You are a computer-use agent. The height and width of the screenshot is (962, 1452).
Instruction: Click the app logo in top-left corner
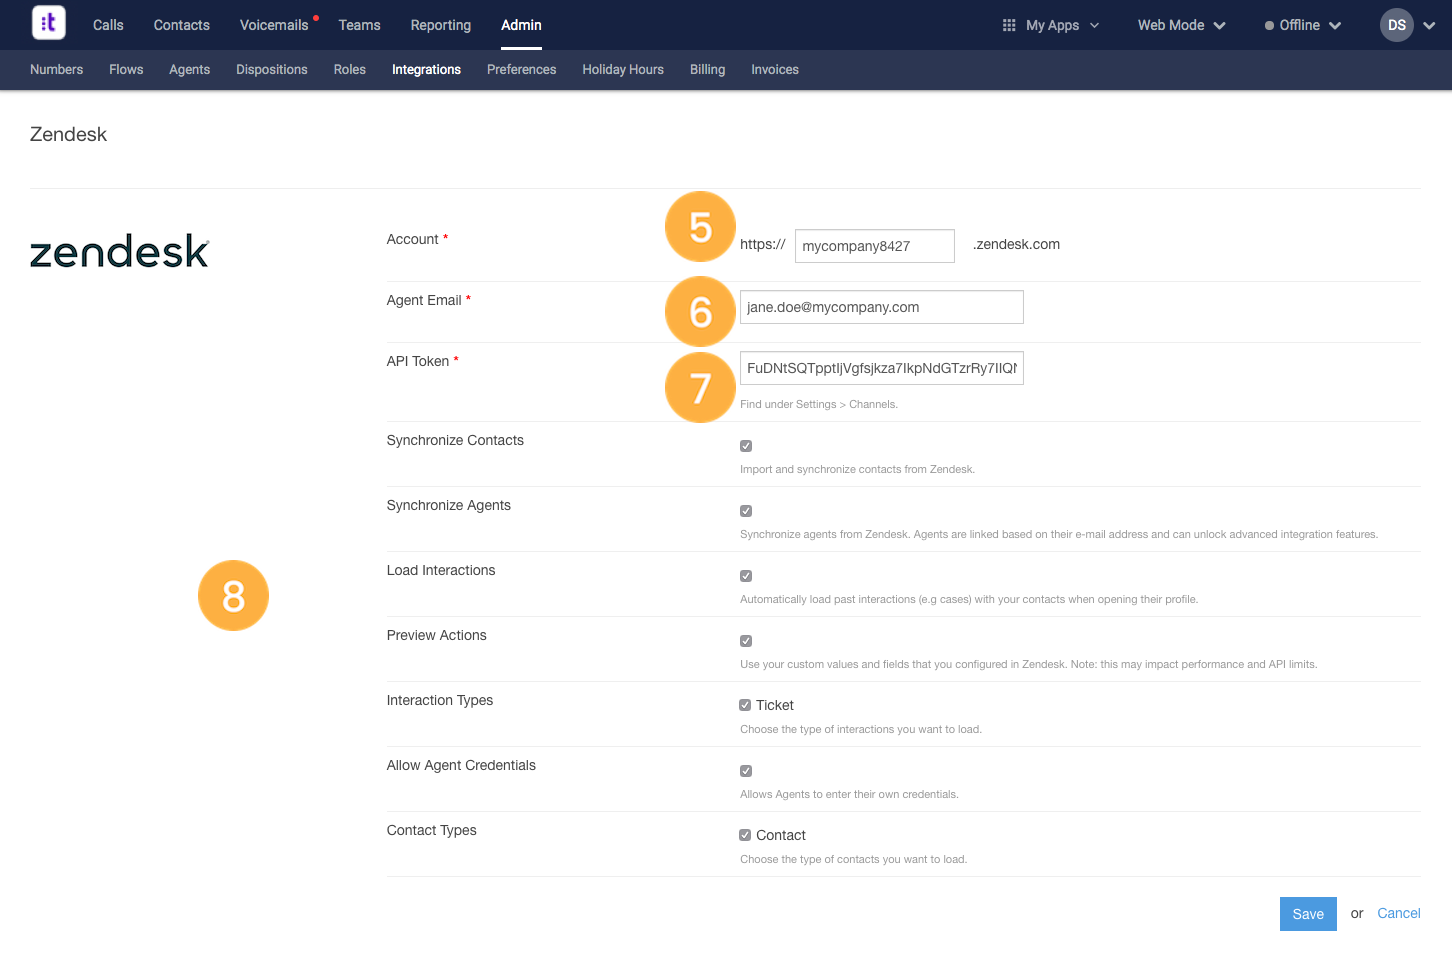pos(48,22)
